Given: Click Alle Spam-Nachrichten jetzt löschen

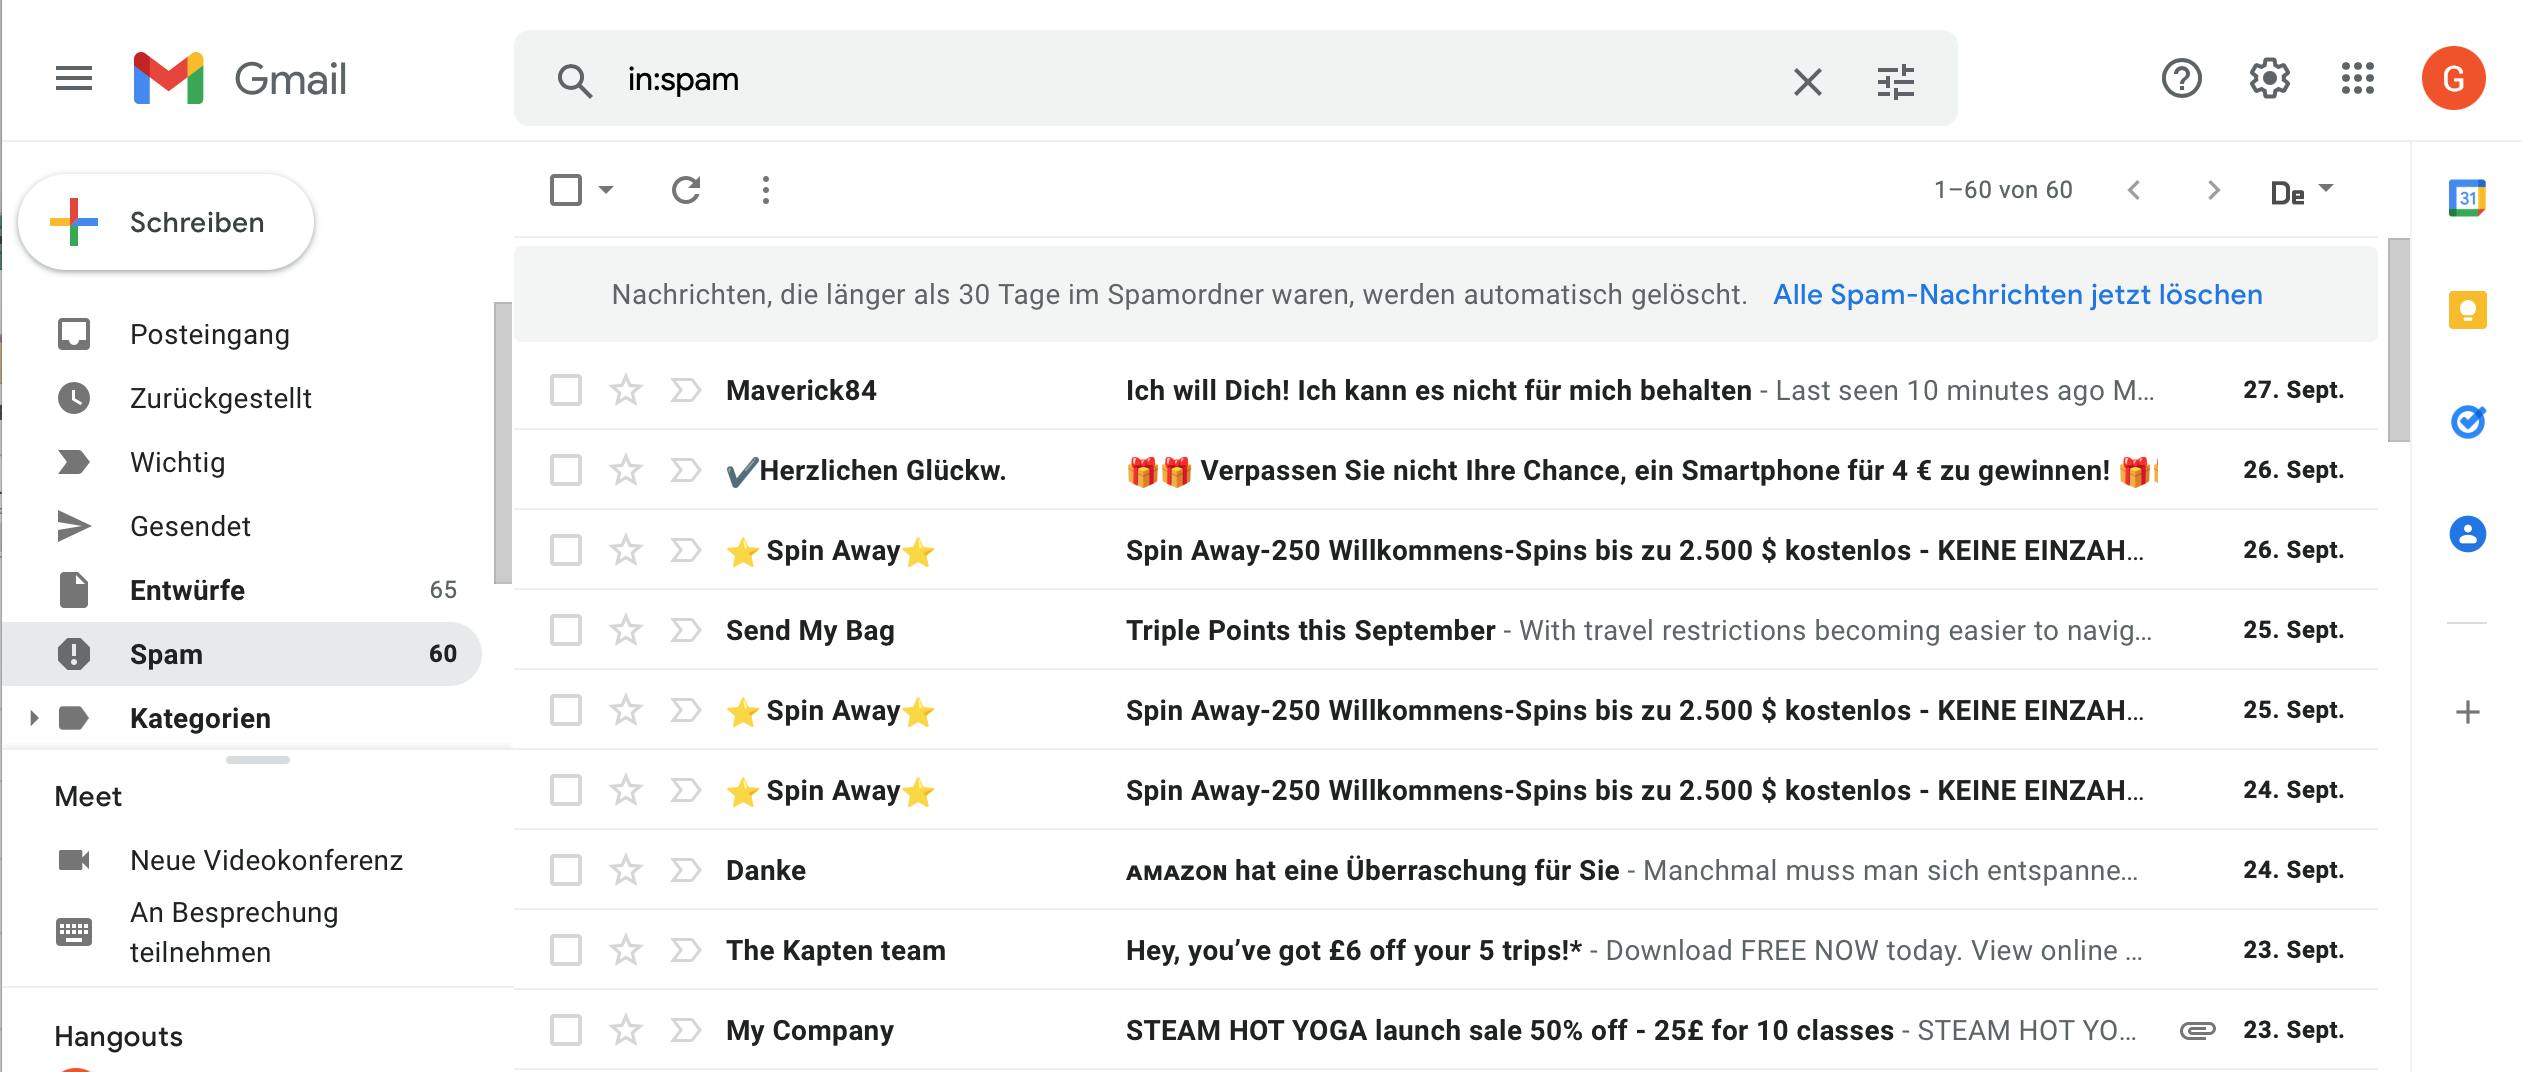Looking at the screenshot, I should tap(2017, 294).
